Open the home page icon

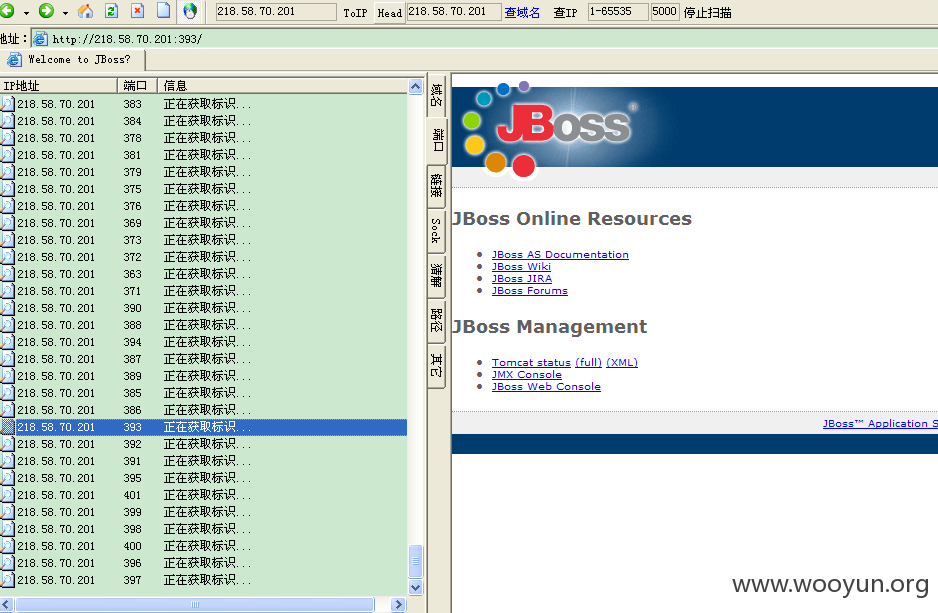coord(86,11)
